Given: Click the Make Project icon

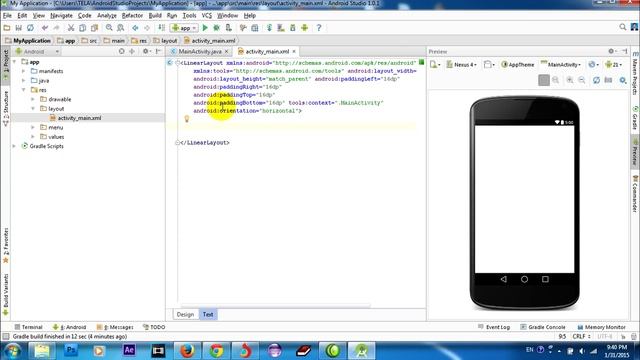Looking at the screenshot, I should pyautogui.click(x=162, y=28).
